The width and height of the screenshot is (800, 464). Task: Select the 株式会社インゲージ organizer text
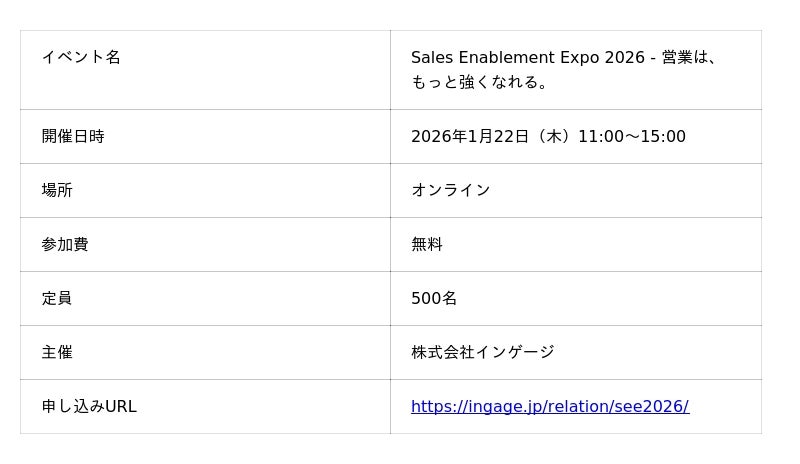[x=482, y=352]
